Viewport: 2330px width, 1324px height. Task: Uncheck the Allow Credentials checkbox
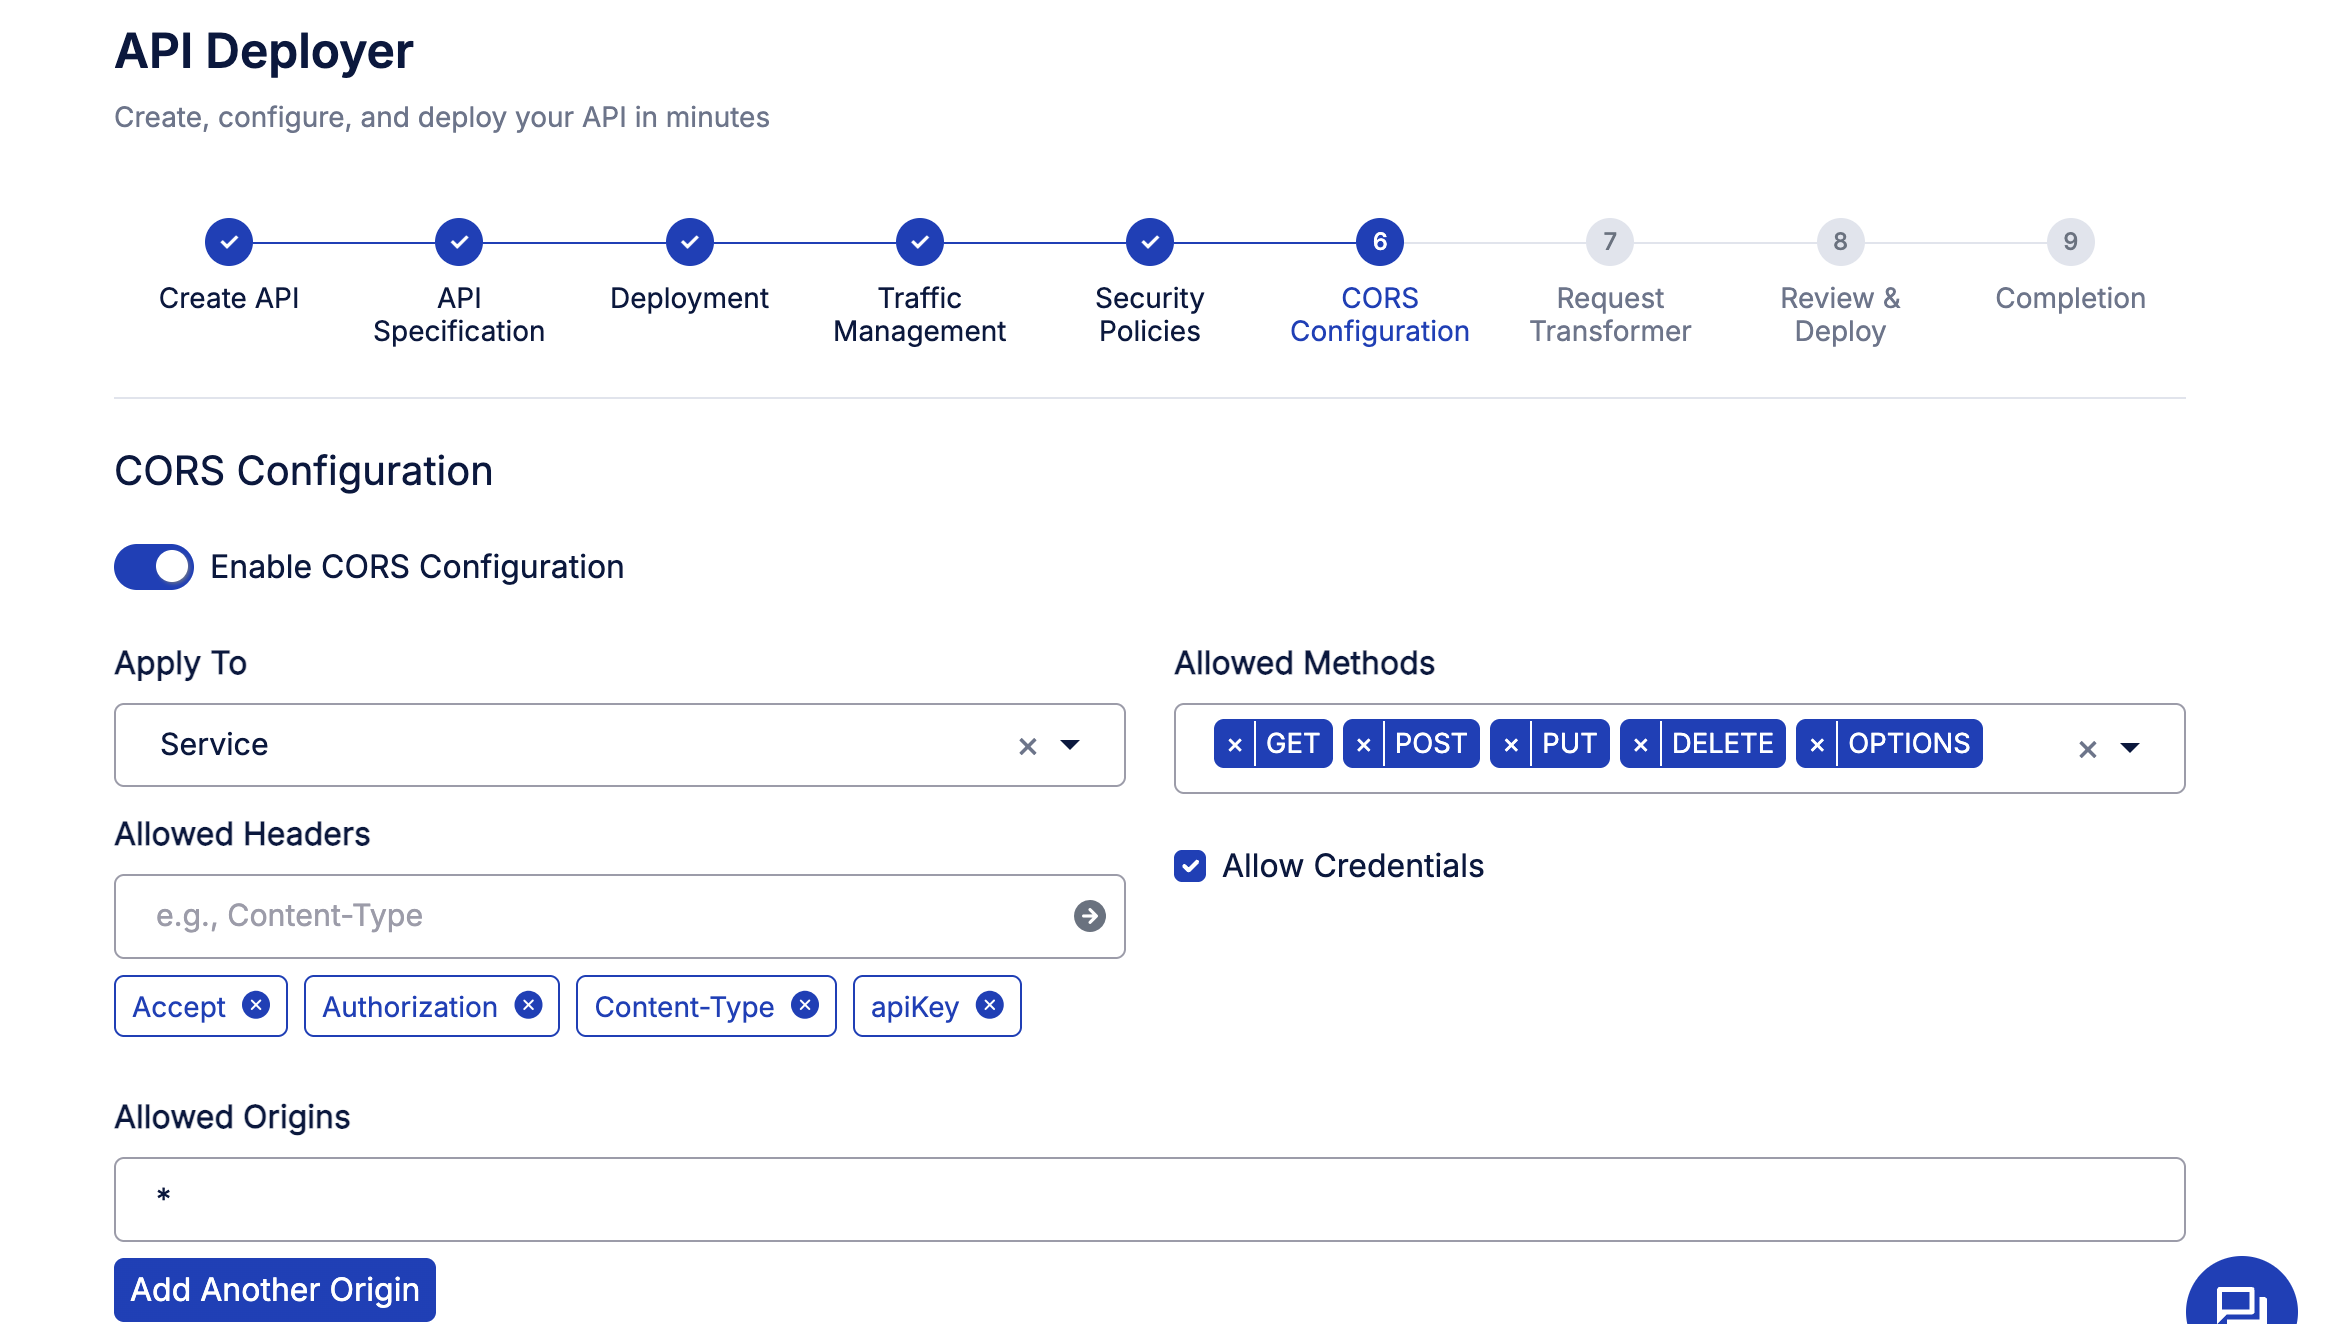pos(1190,866)
